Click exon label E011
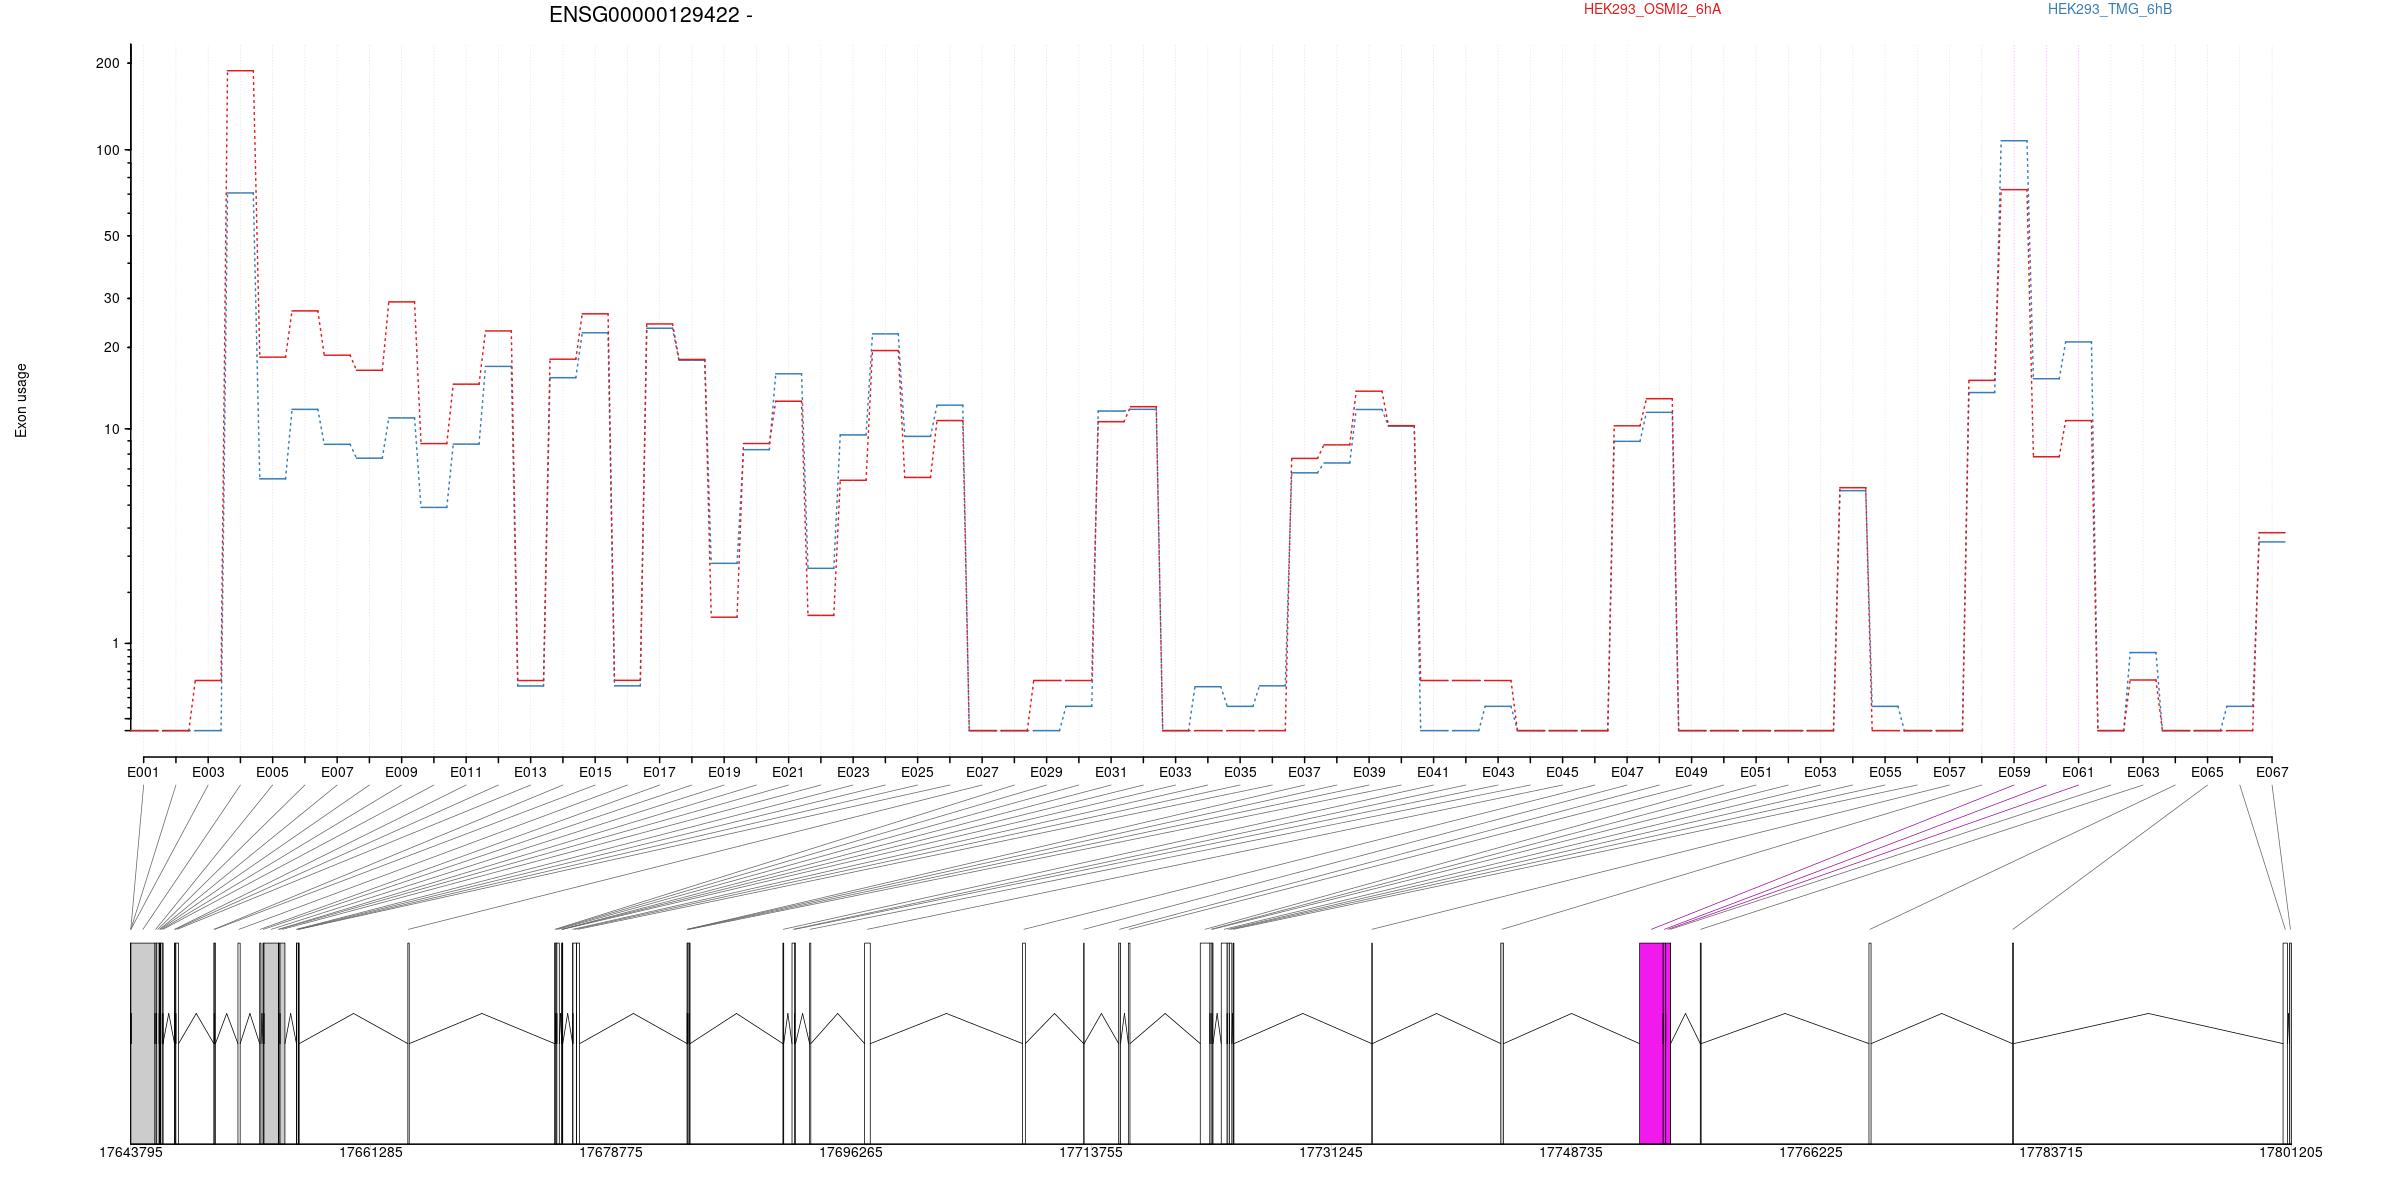 (x=466, y=772)
